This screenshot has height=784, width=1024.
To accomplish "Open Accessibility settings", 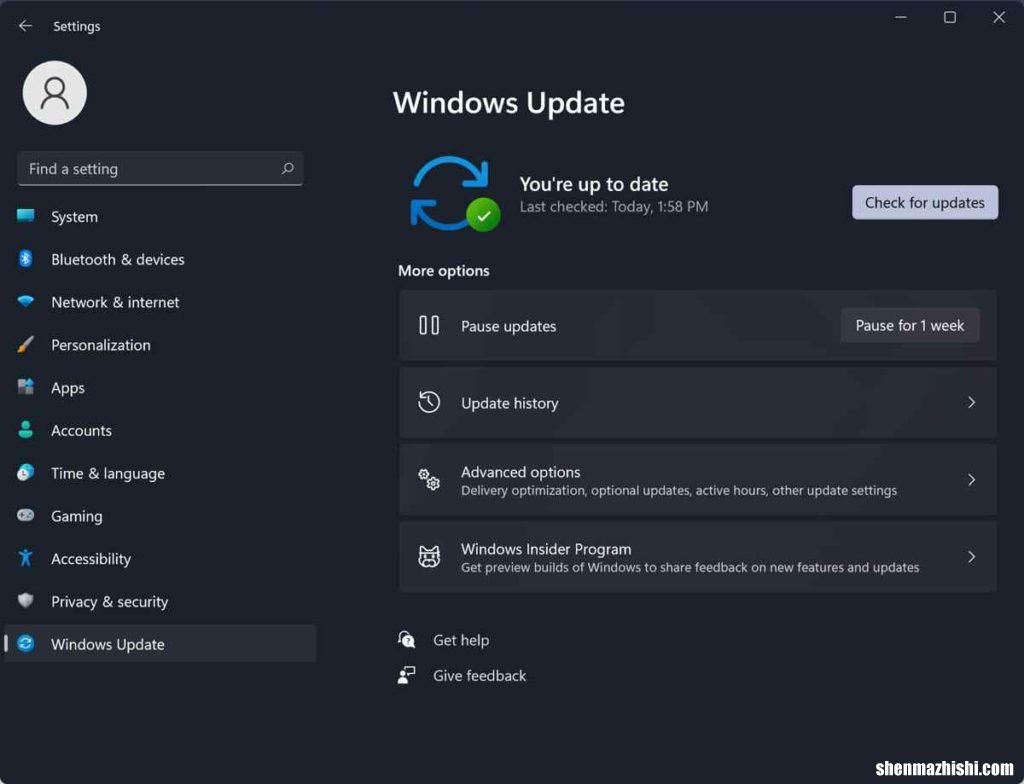I will click(x=160, y=559).
